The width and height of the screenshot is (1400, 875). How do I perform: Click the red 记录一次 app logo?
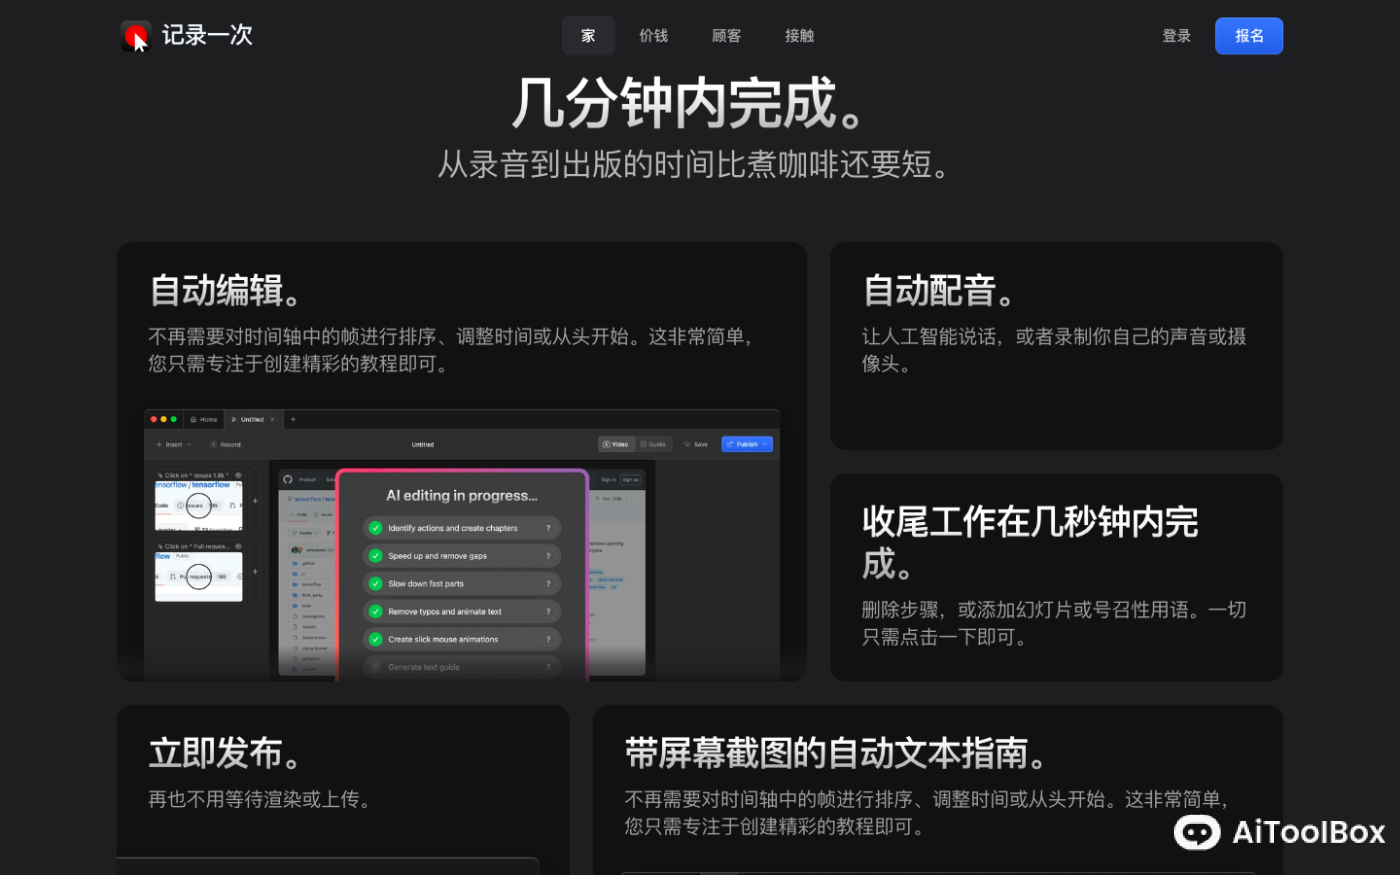(x=135, y=35)
